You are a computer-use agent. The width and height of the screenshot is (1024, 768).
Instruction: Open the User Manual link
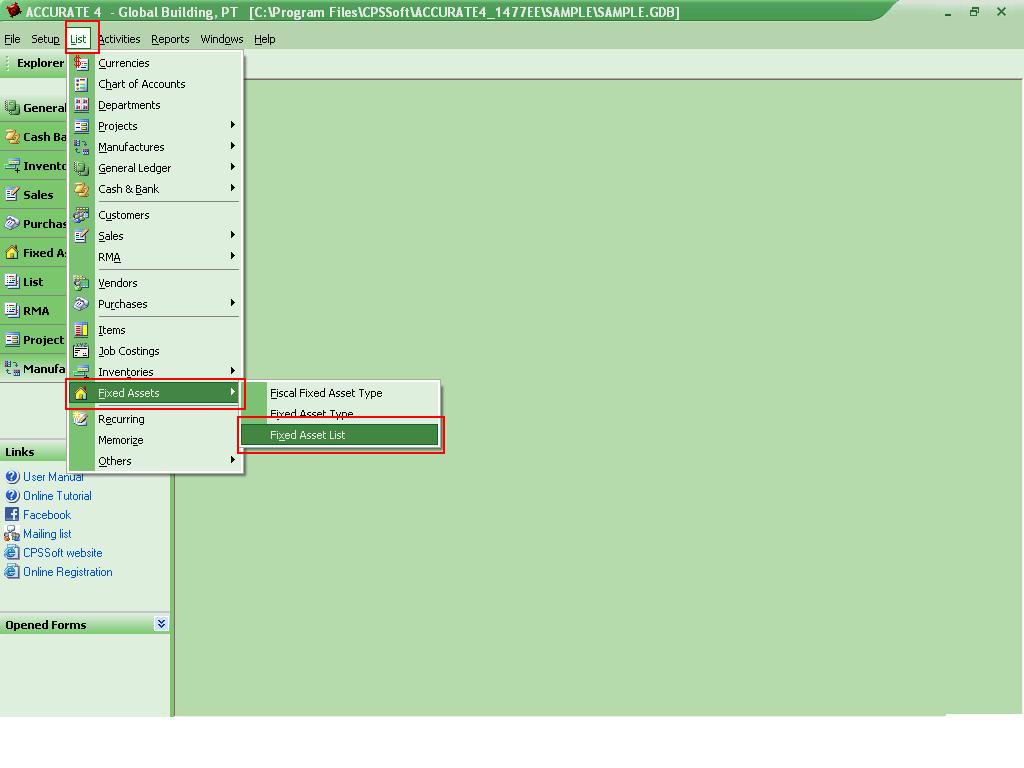click(51, 477)
